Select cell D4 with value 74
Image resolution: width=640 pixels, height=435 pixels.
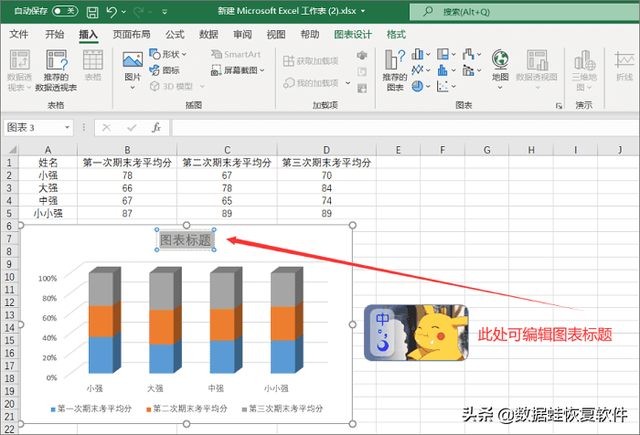327,200
